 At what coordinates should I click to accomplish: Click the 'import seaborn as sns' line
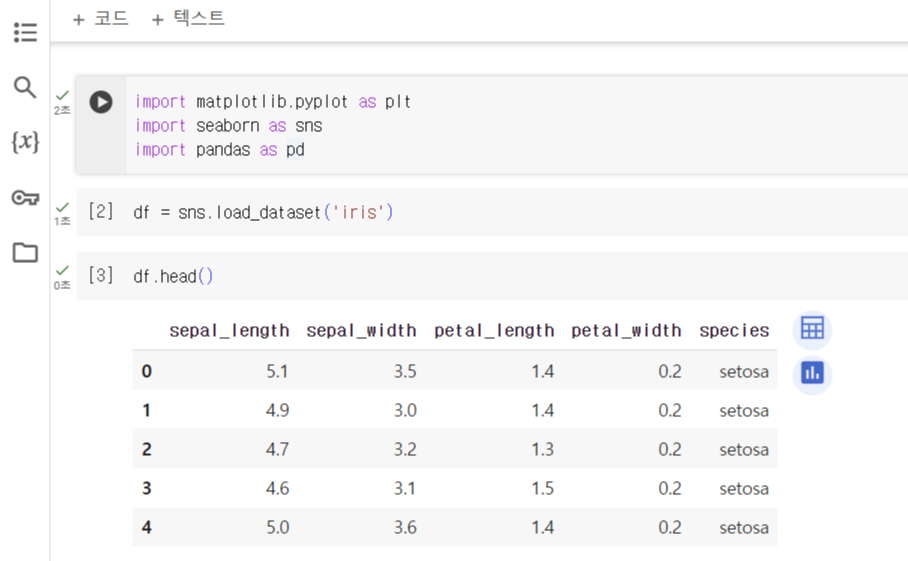coord(229,126)
